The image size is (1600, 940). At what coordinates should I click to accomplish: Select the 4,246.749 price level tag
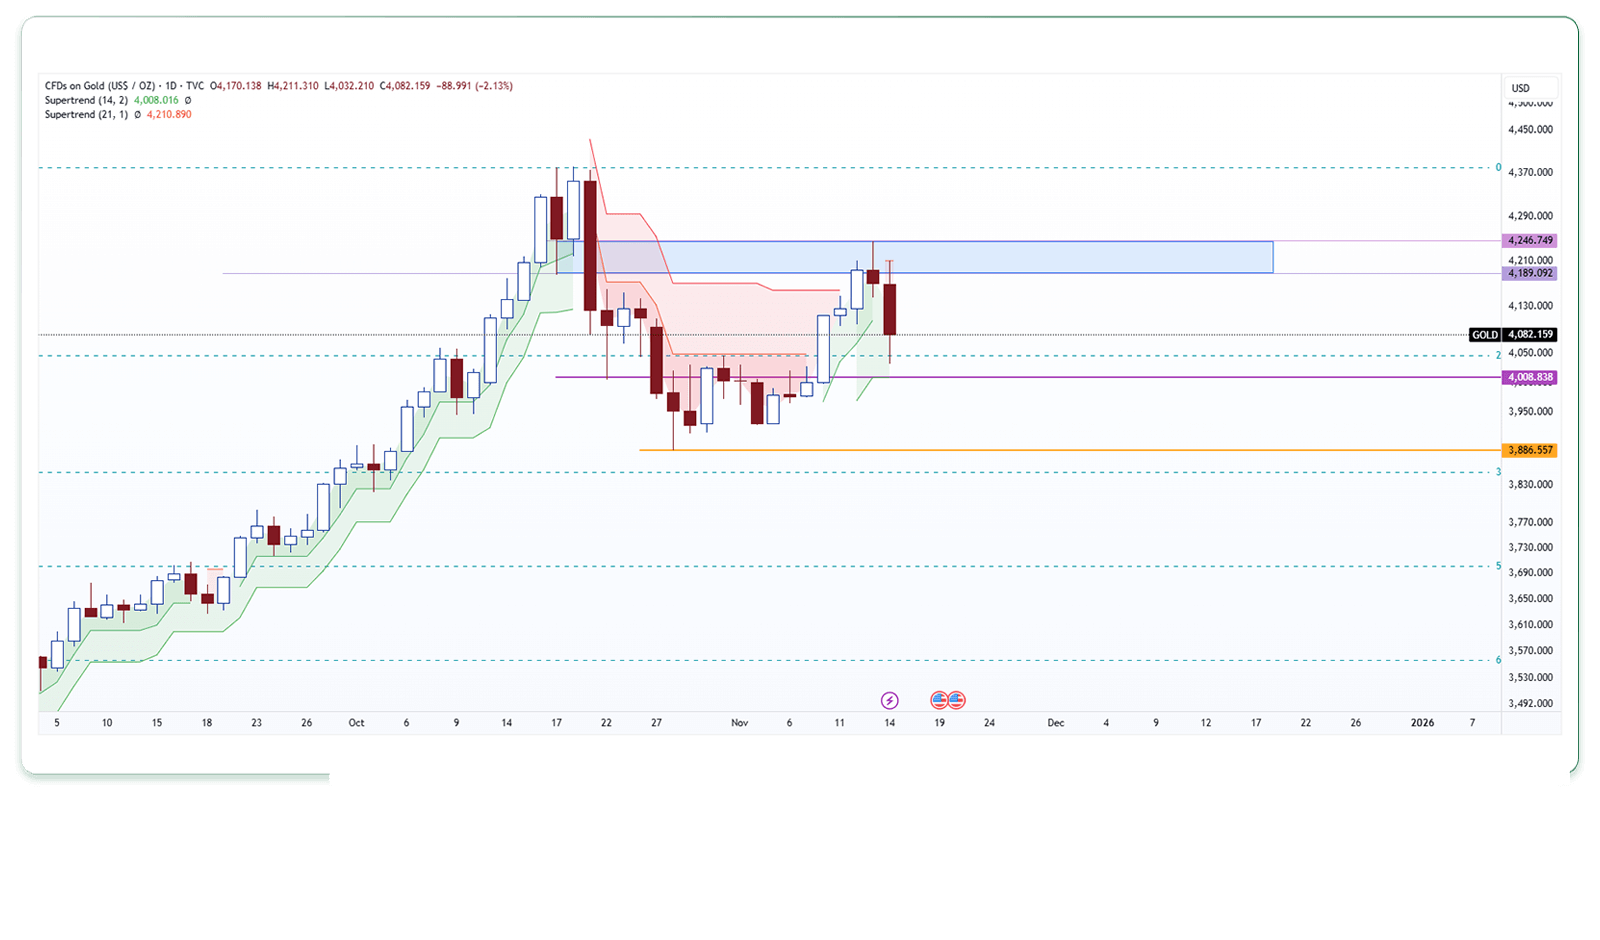1530,240
